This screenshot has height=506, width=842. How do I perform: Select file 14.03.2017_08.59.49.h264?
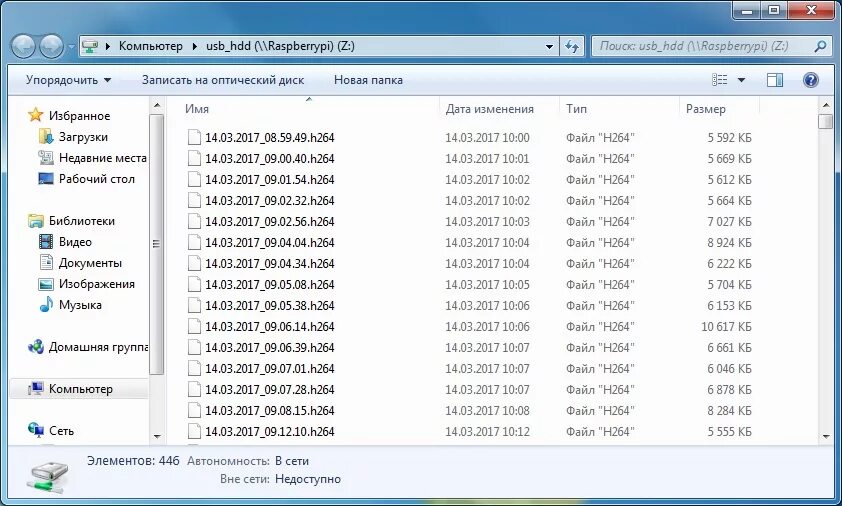click(x=270, y=138)
